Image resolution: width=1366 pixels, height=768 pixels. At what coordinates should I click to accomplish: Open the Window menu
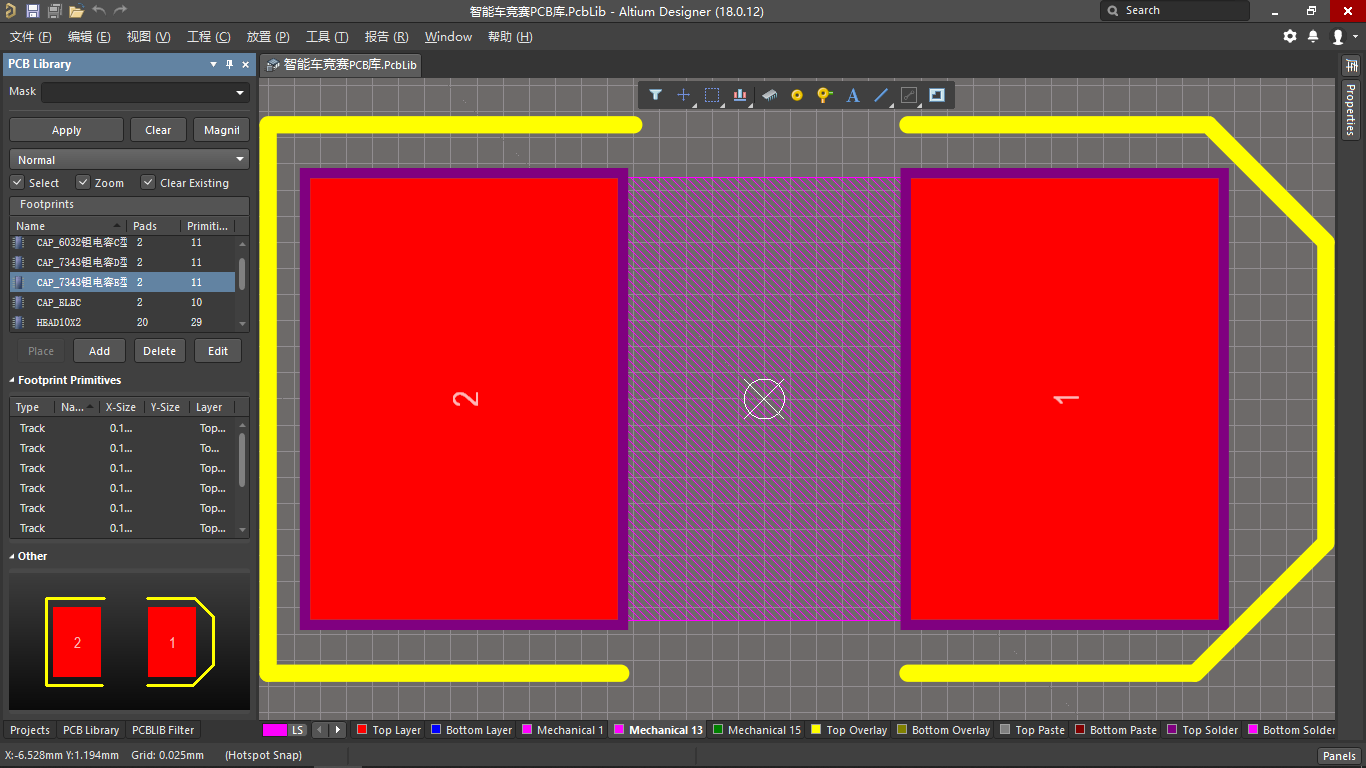448,37
